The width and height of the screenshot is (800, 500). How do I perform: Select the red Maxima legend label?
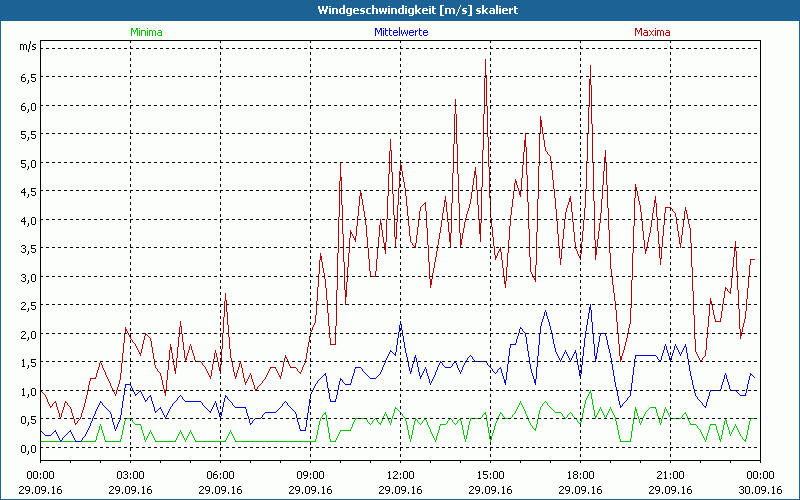(x=652, y=32)
